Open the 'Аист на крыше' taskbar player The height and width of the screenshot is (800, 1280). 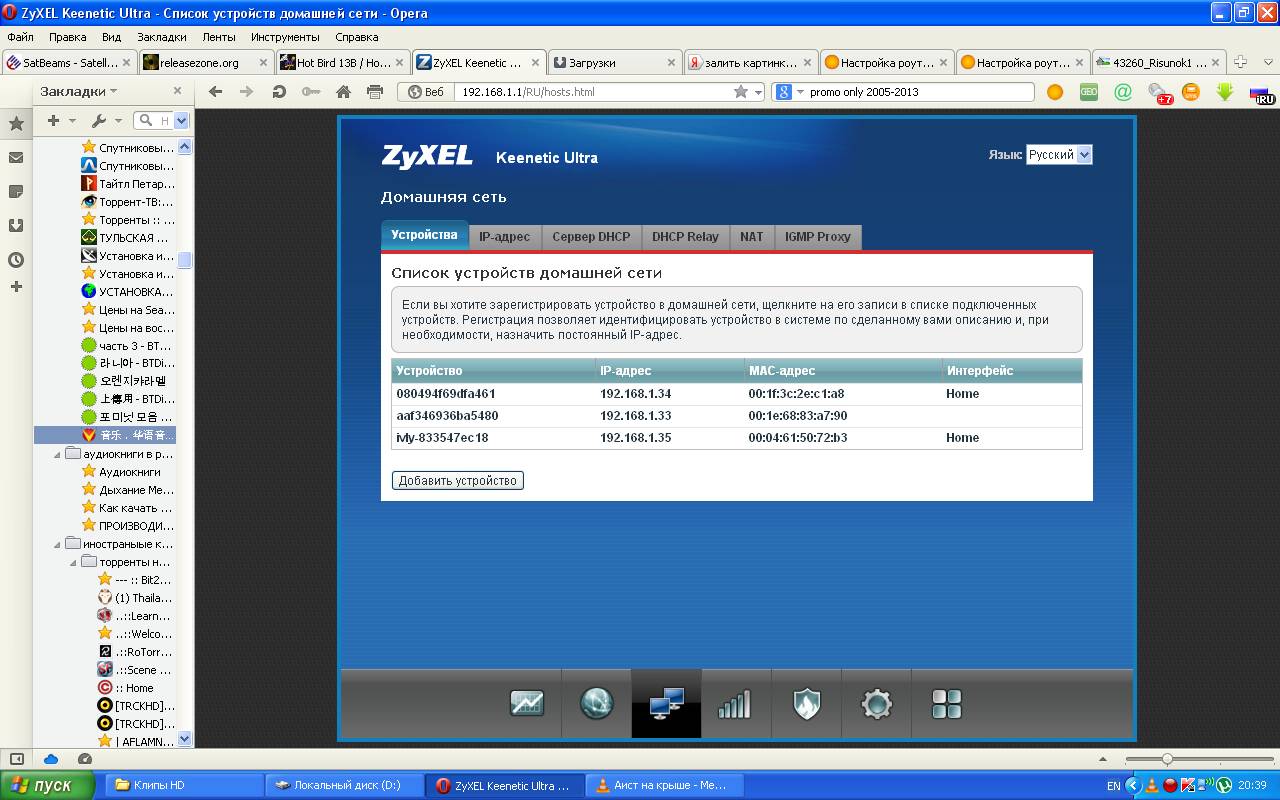click(664, 785)
